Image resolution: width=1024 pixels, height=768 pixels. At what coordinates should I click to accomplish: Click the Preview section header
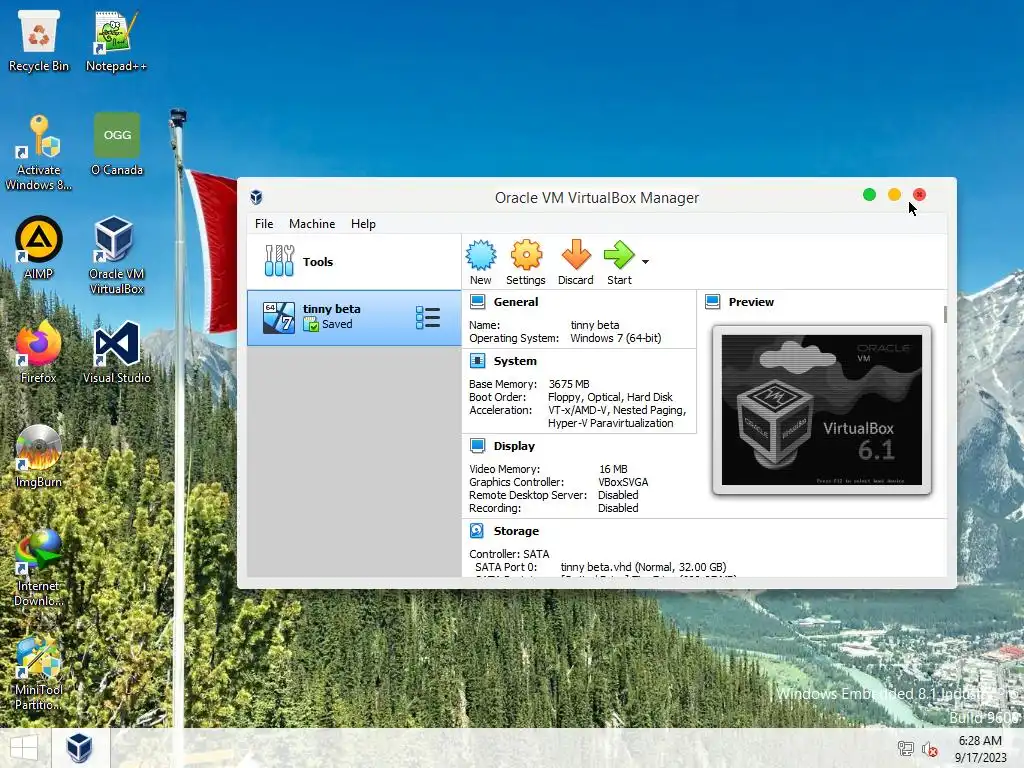click(x=751, y=302)
